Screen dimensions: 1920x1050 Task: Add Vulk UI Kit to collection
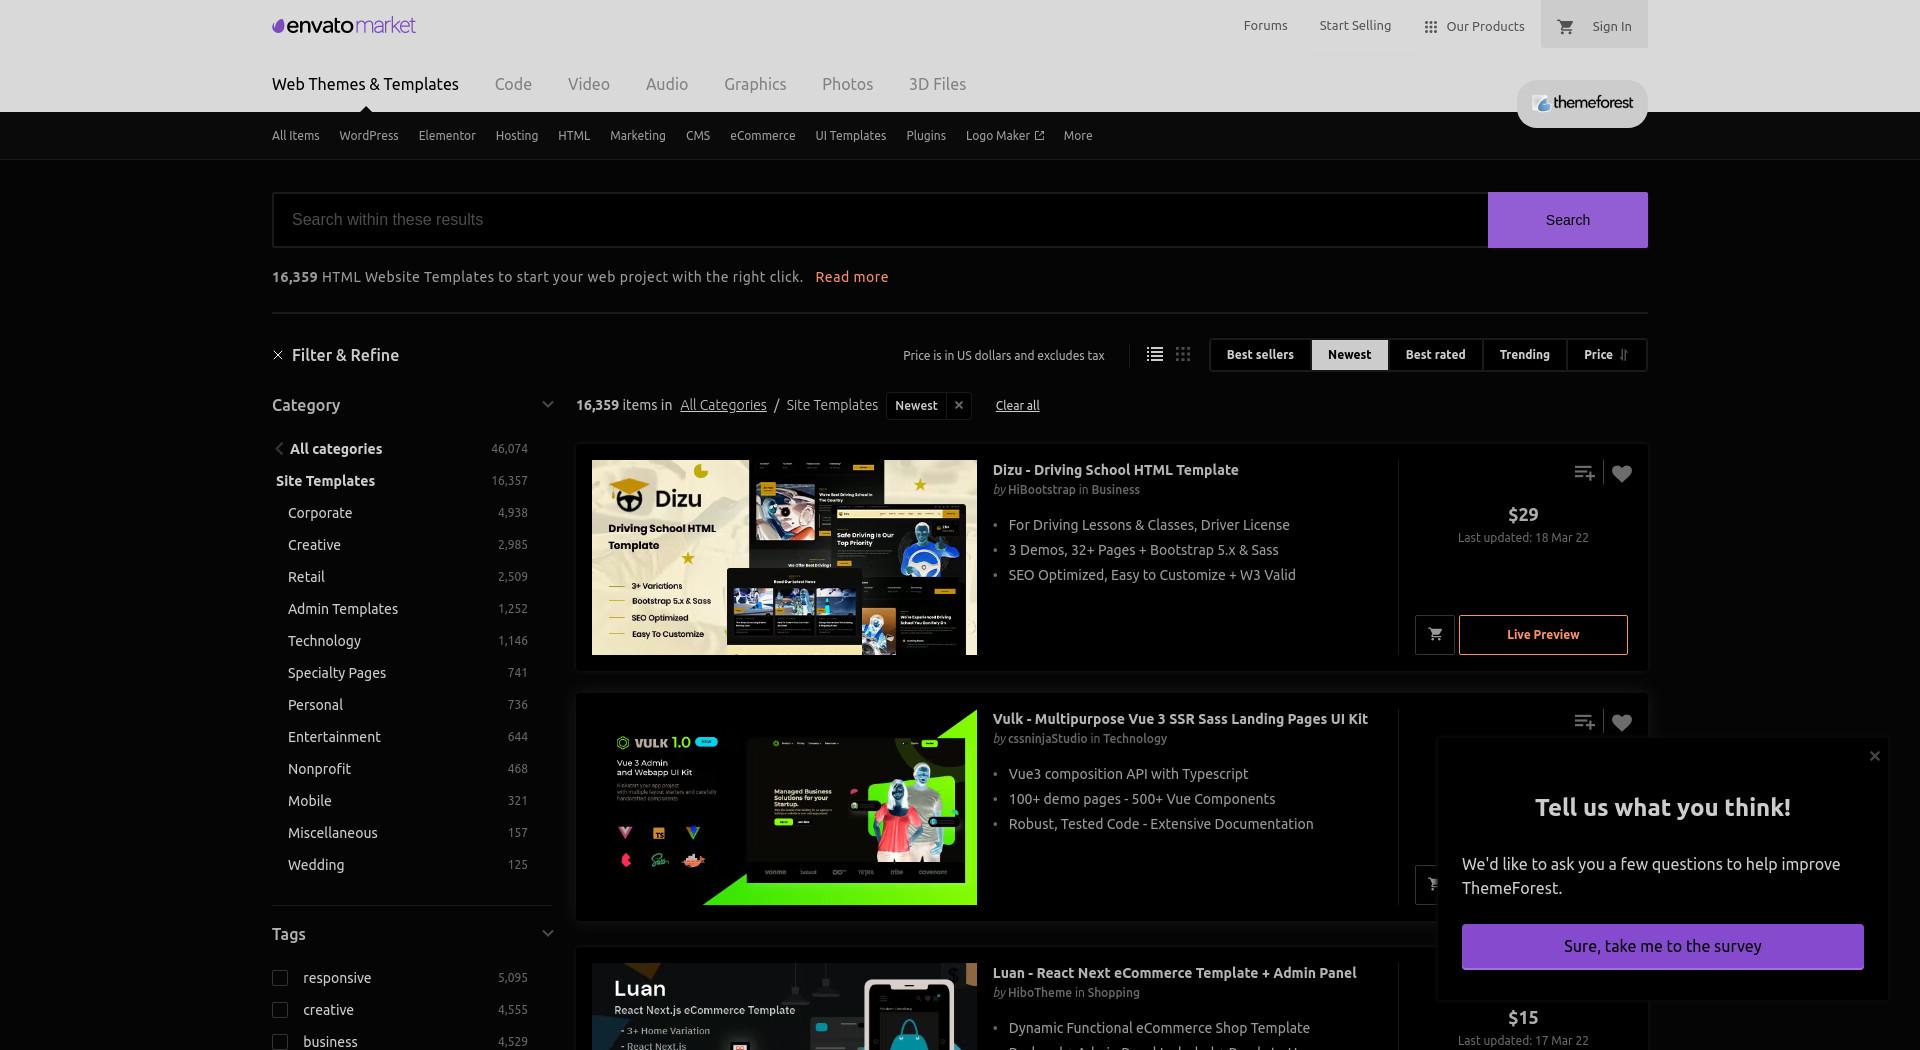[1584, 722]
